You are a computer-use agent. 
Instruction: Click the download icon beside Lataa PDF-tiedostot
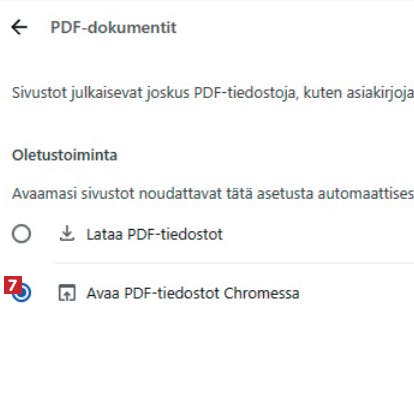click(67, 233)
